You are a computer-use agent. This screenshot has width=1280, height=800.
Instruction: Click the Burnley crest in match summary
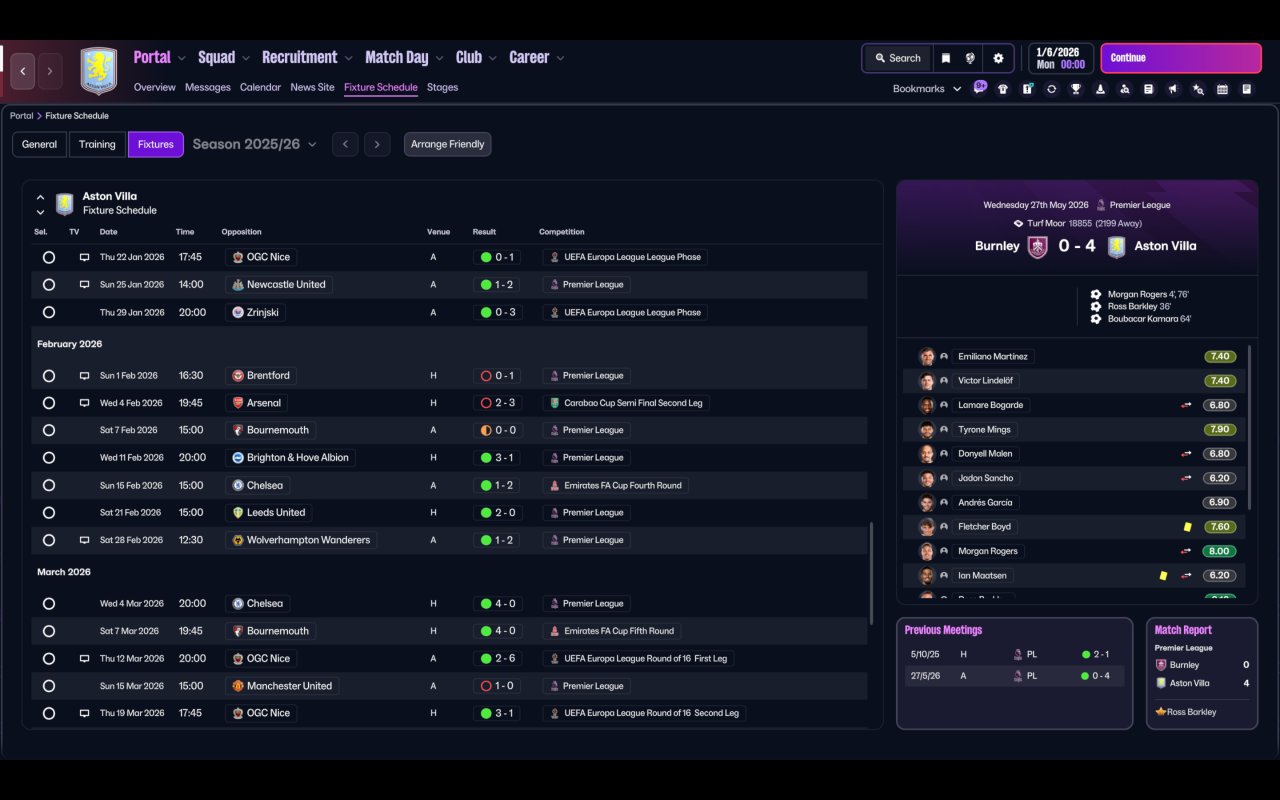pyautogui.click(x=1038, y=246)
